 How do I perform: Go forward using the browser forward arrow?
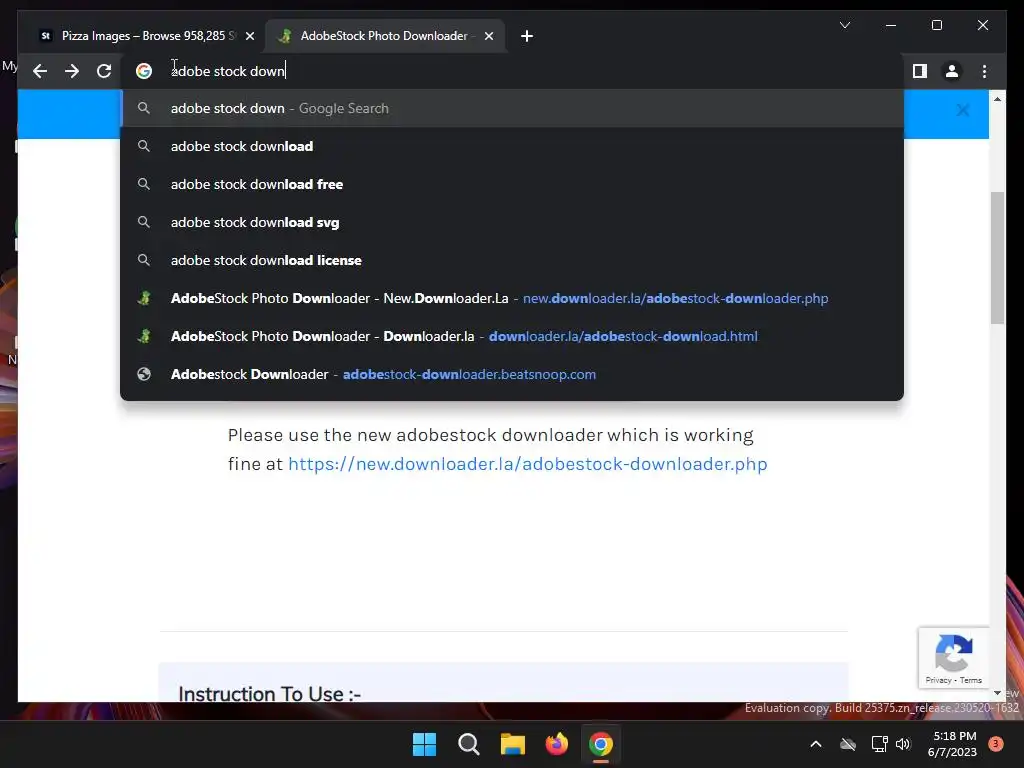[72, 71]
